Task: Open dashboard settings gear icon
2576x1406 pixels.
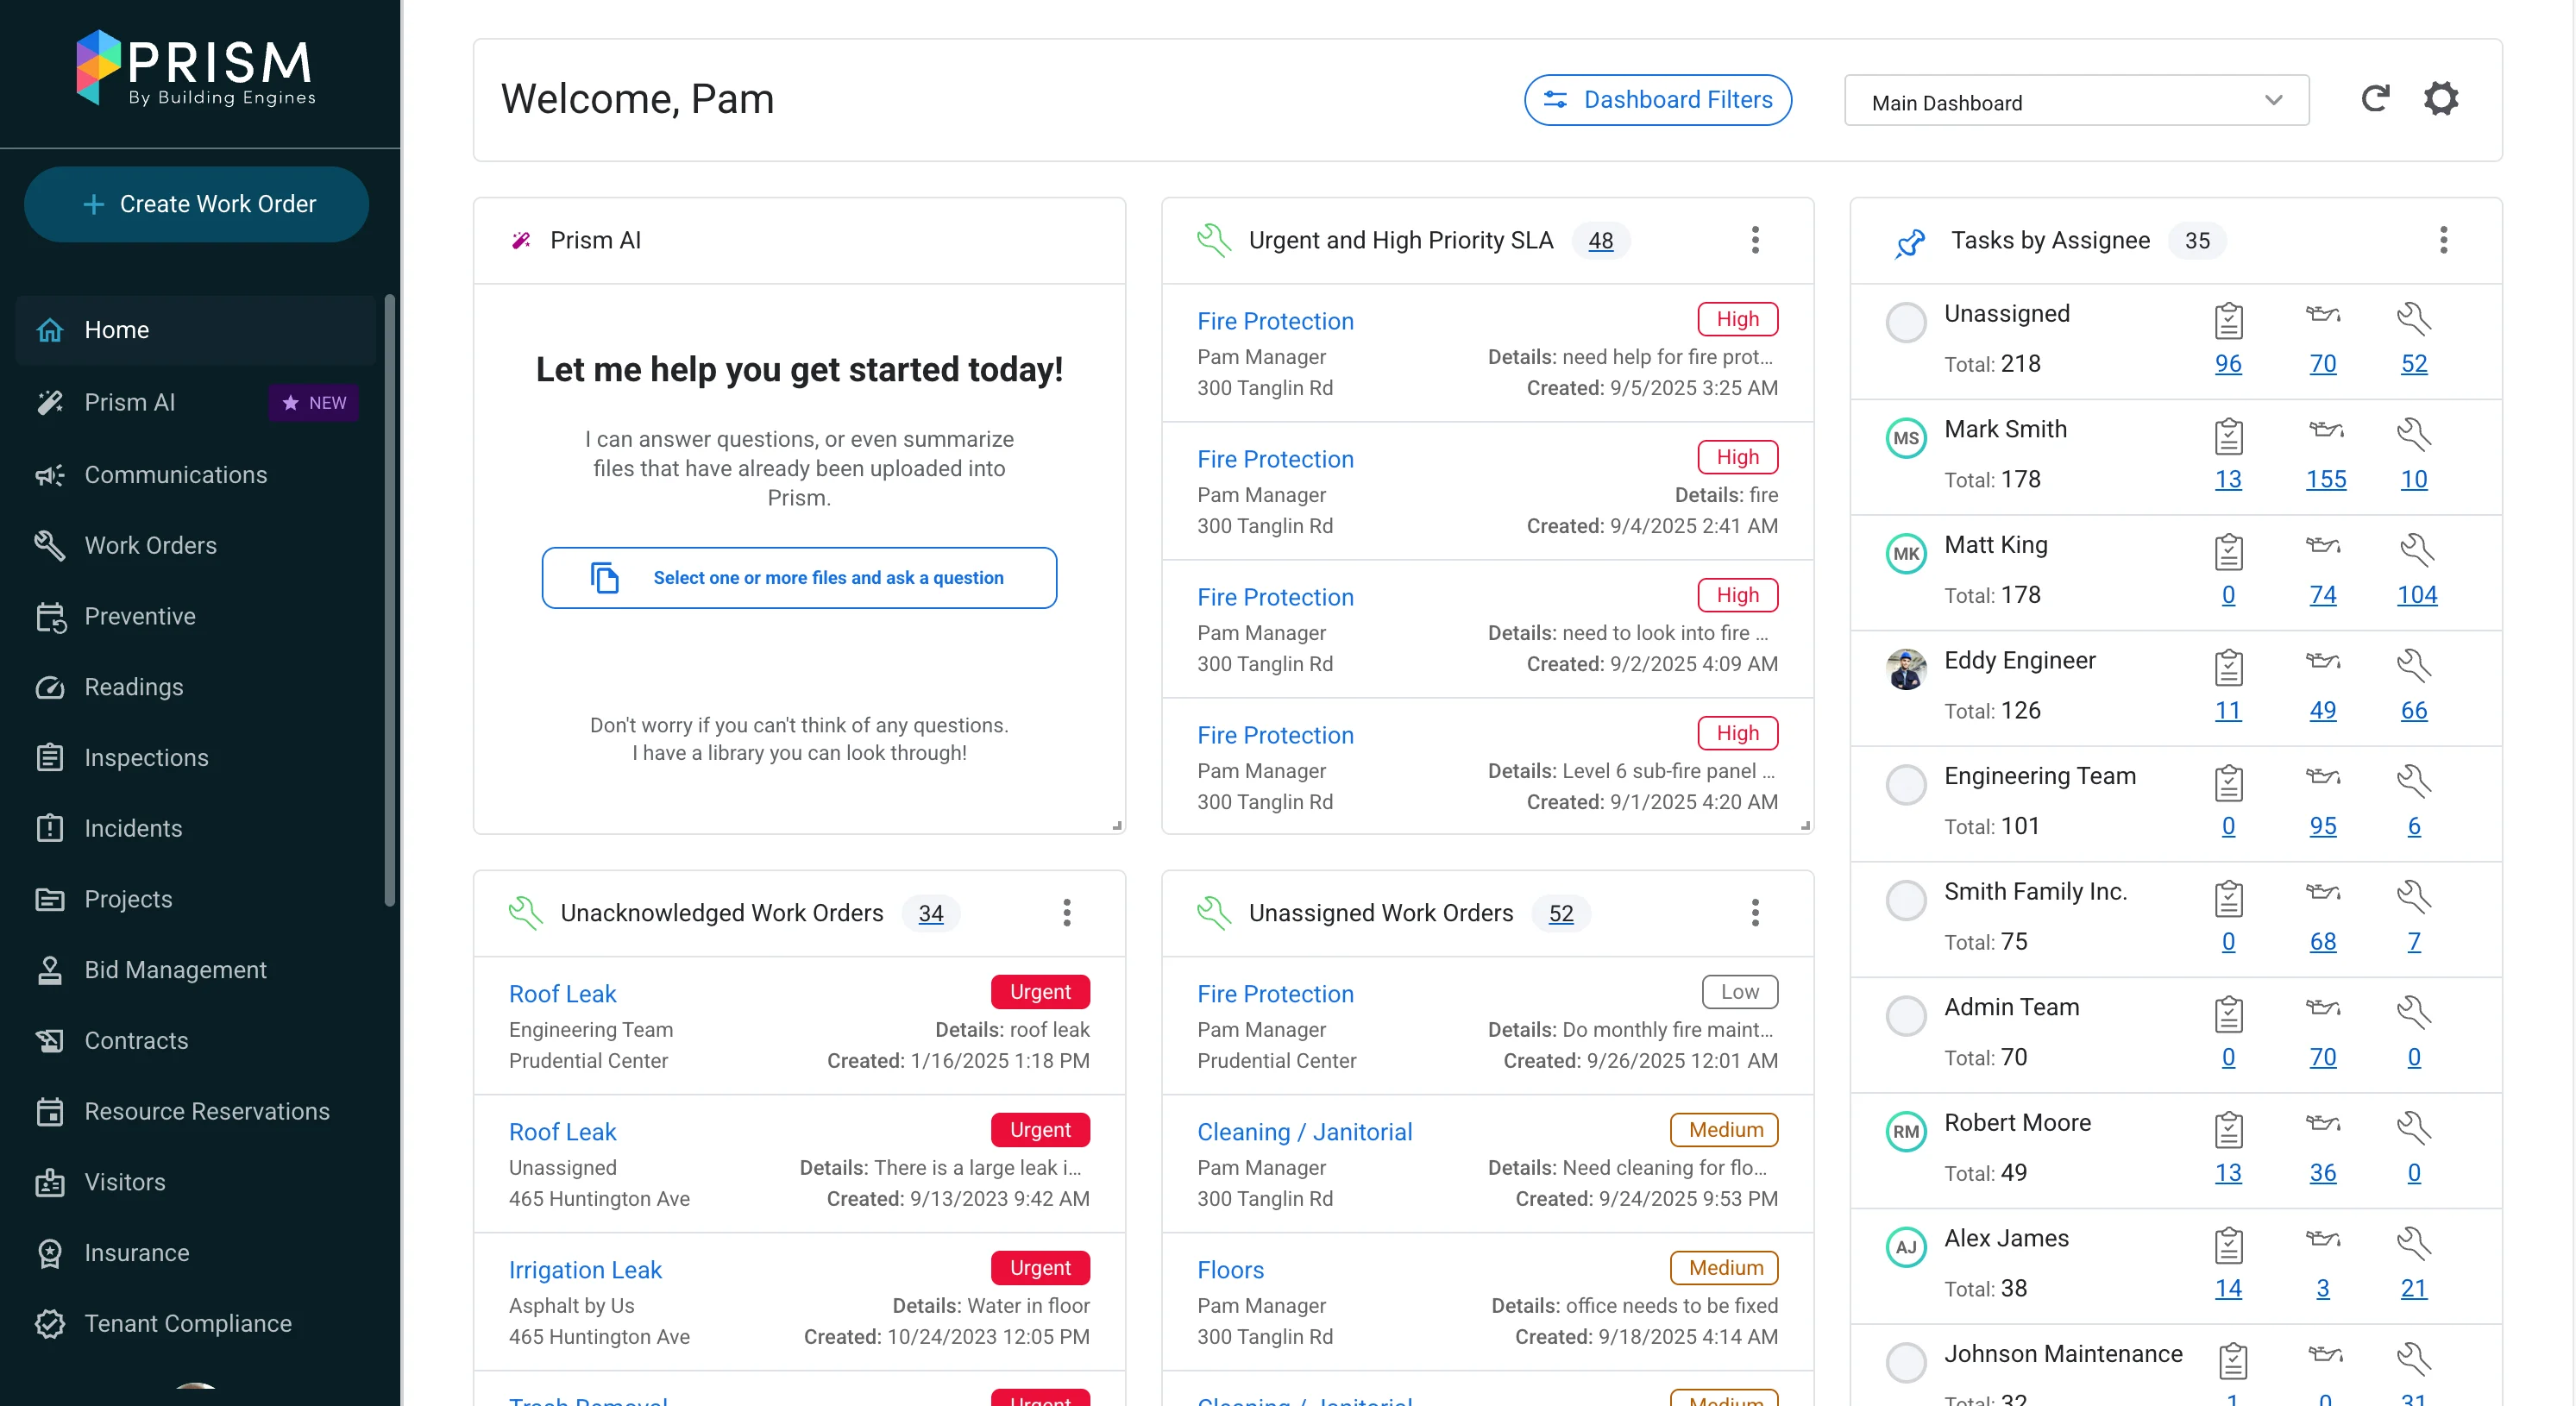Action: coord(2441,98)
